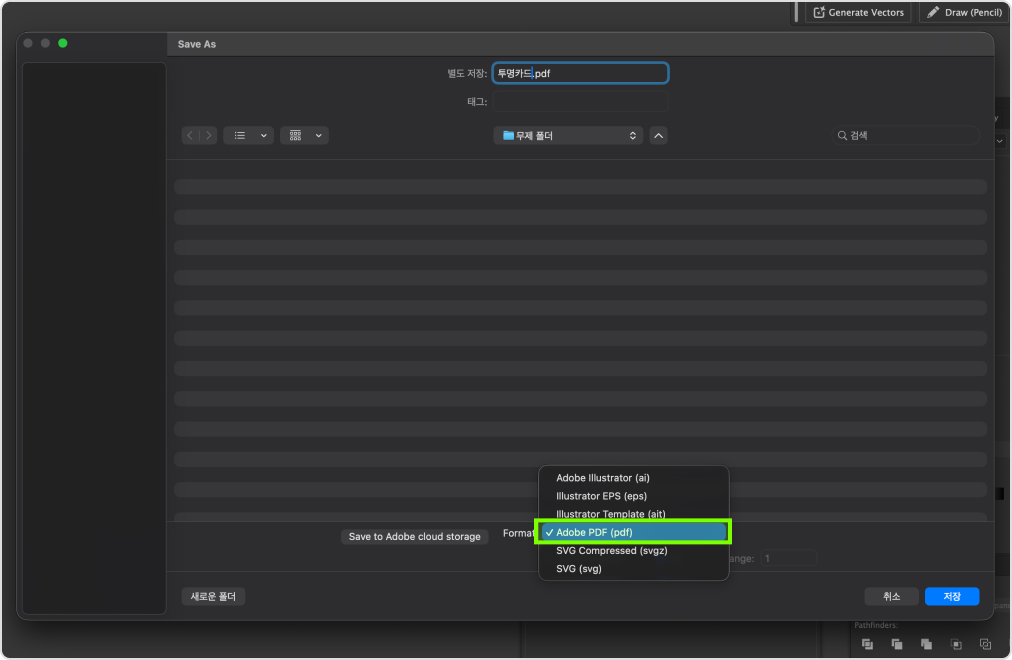Click the Crop pathfinder icon
Screen dimensions: 1012x660
pos(957,644)
